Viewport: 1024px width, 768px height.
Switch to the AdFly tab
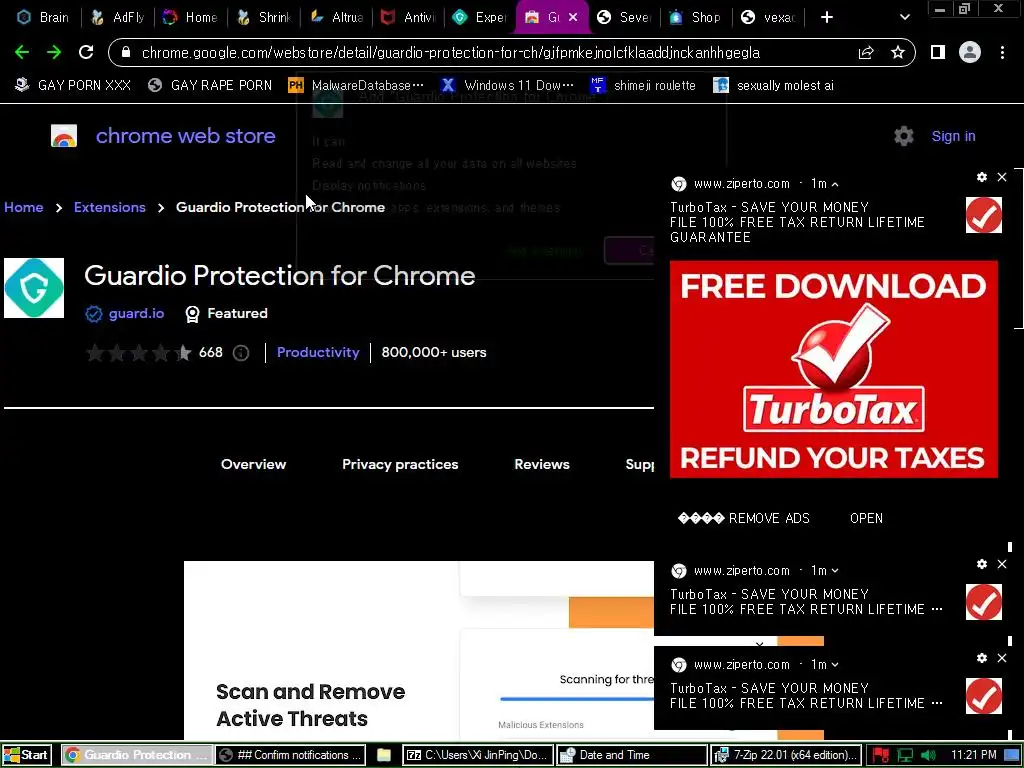coord(118,18)
